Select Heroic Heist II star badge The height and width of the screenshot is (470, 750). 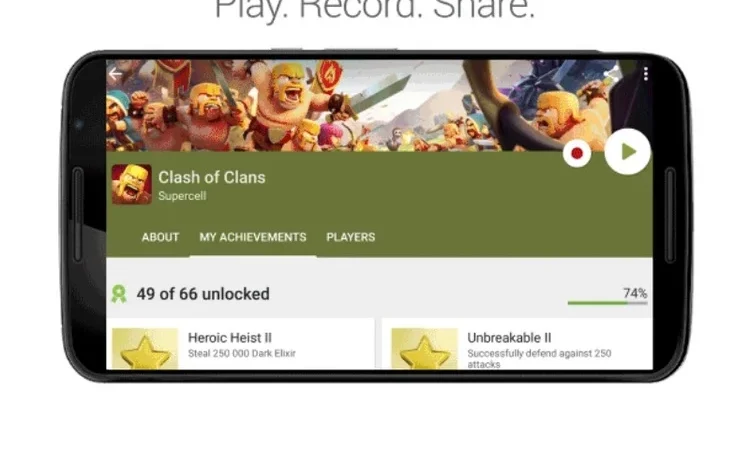(x=145, y=349)
